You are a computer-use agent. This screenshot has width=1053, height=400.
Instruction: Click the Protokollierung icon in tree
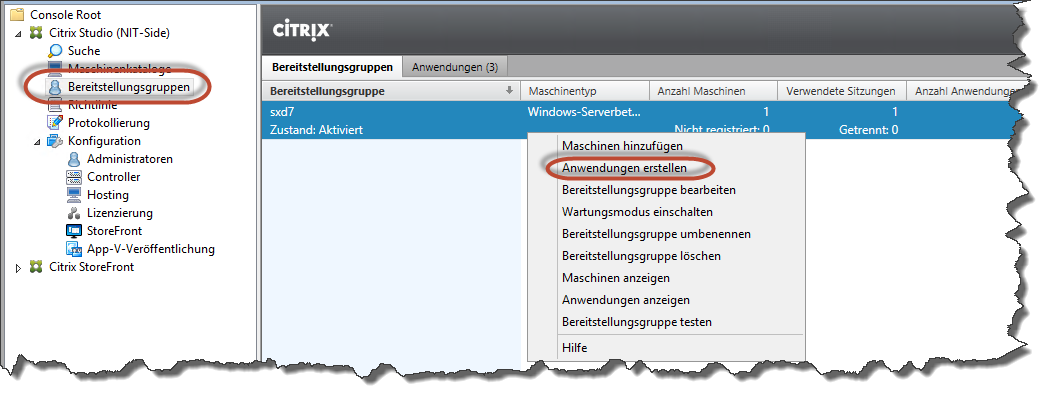(56, 123)
